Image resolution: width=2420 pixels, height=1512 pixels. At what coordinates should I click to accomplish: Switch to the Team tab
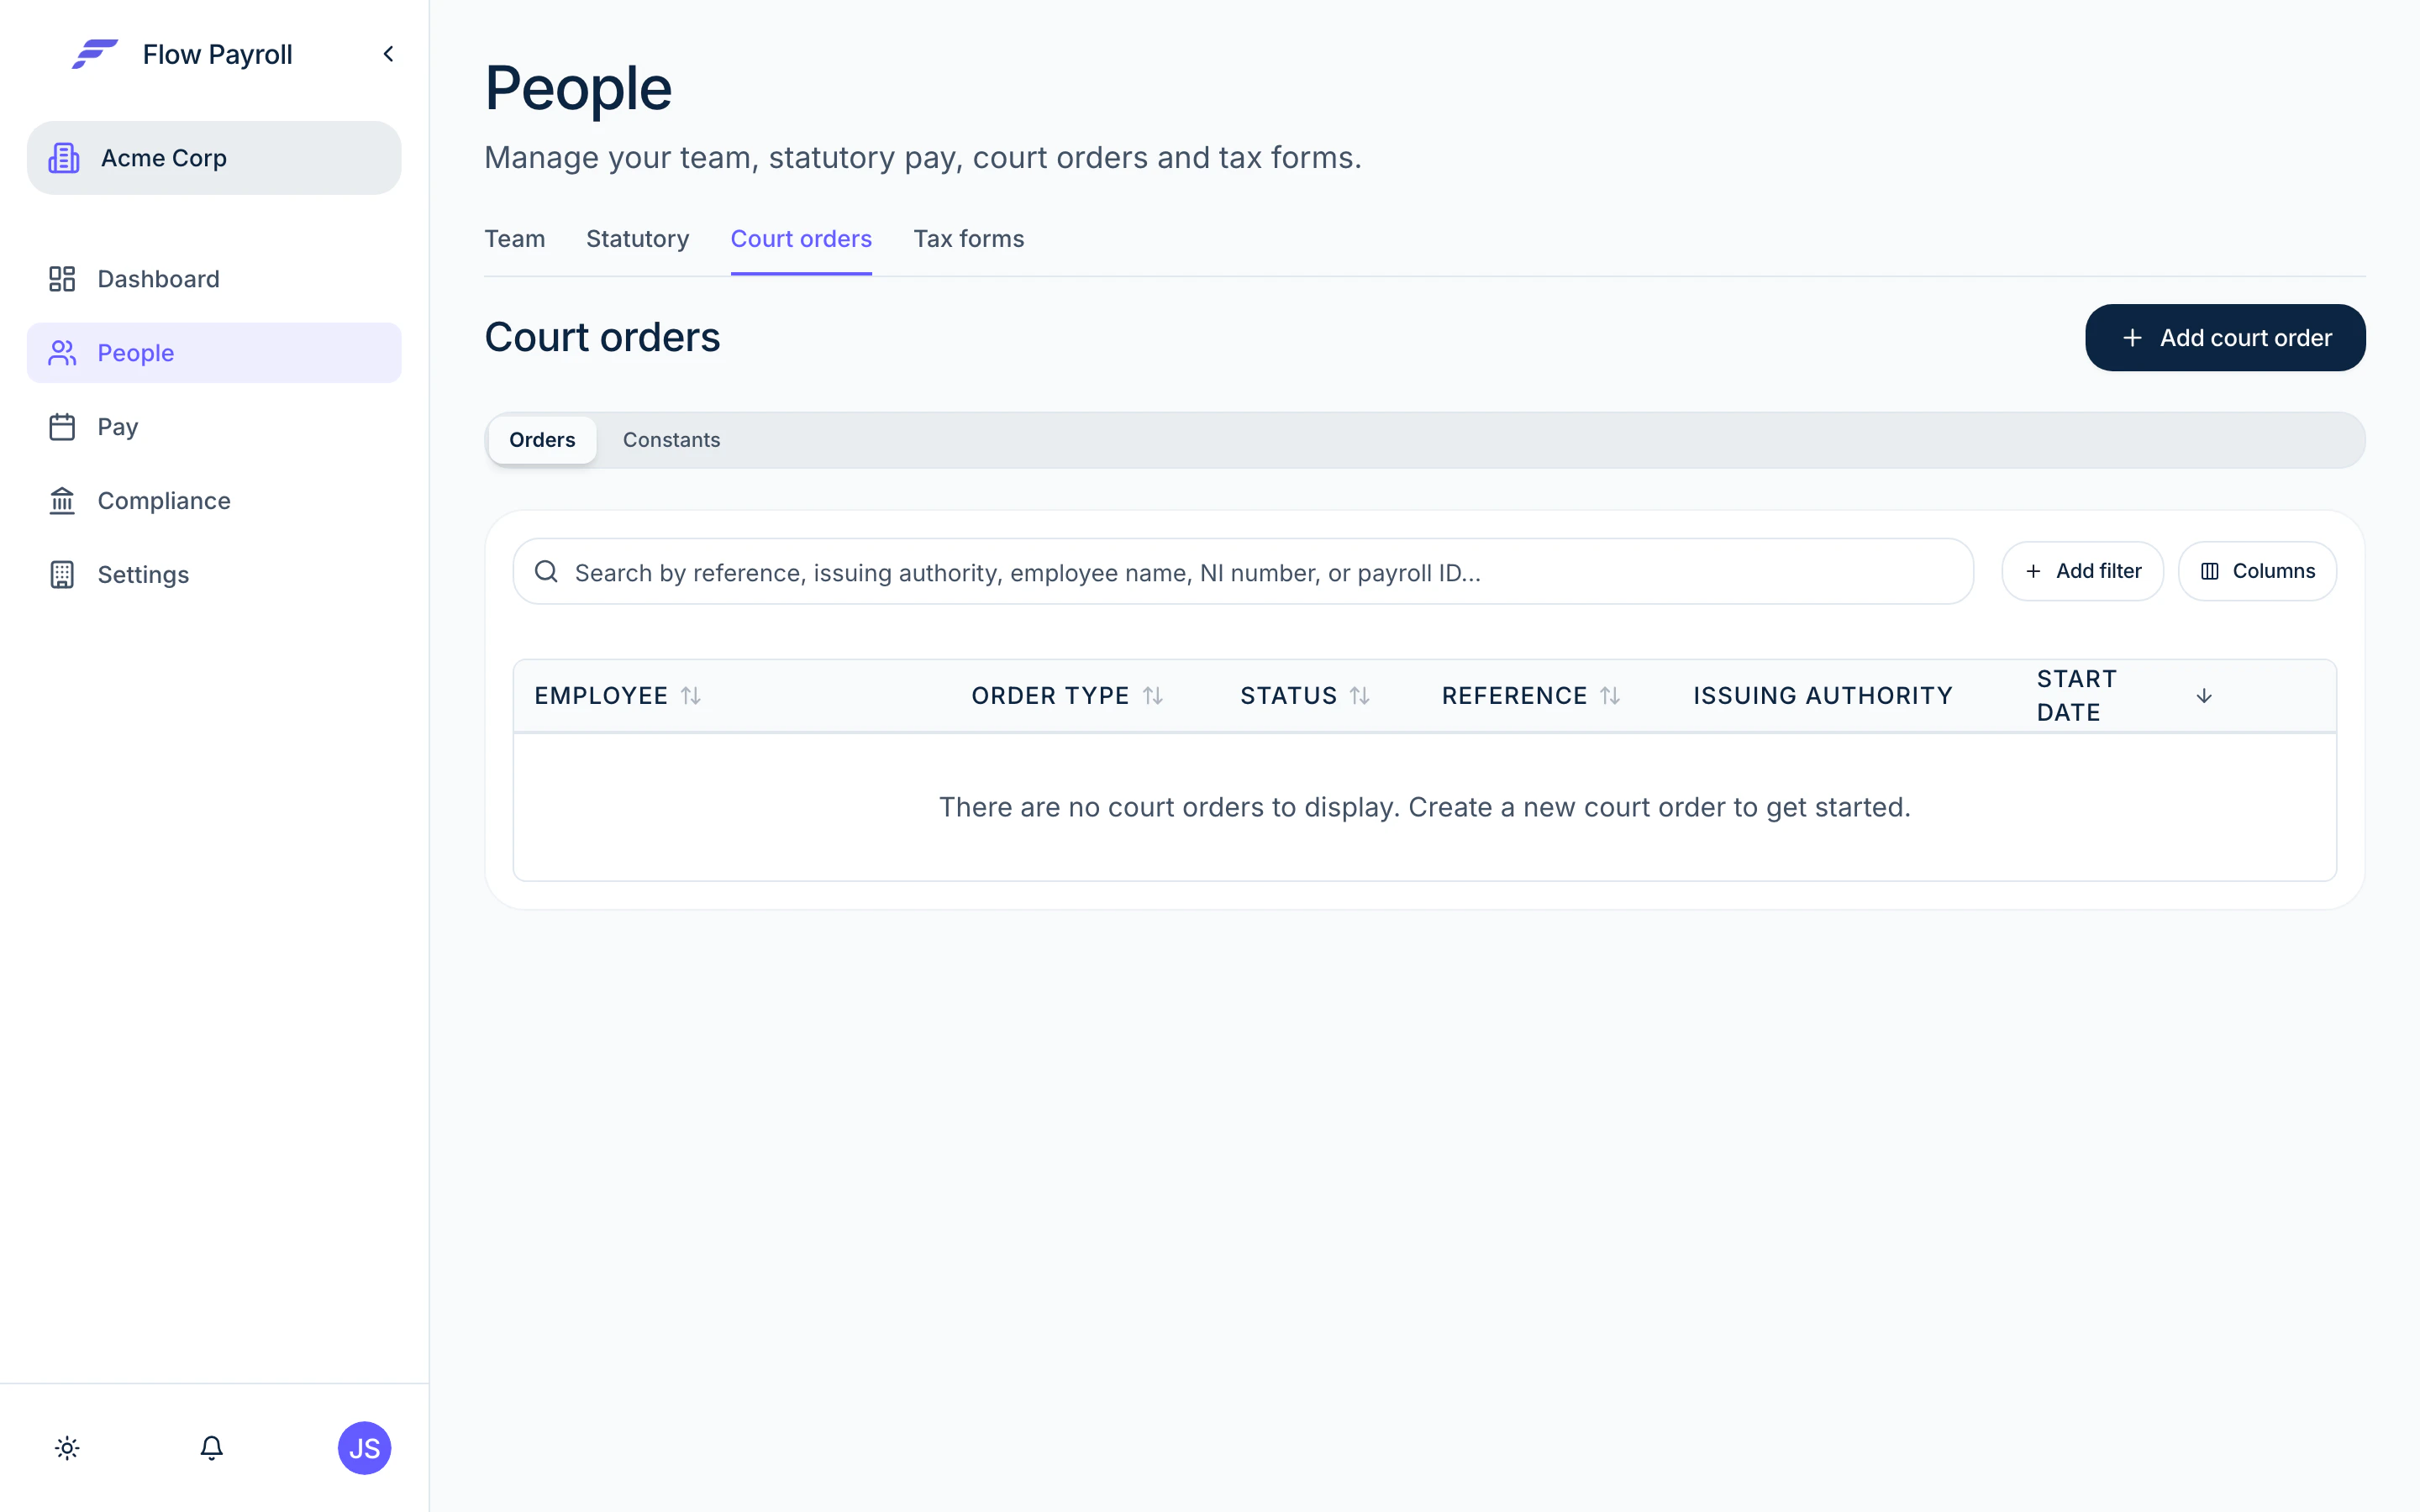pos(515,239)
